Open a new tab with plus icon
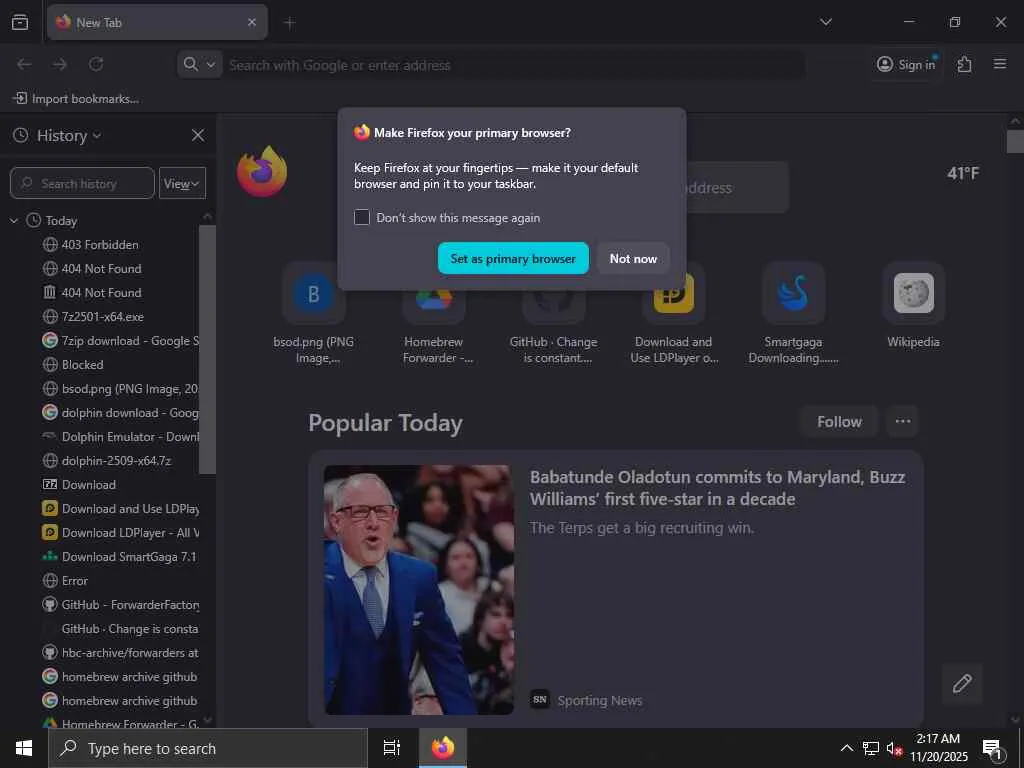This screenshot has width=1024, height=768. tap(290, 23)
